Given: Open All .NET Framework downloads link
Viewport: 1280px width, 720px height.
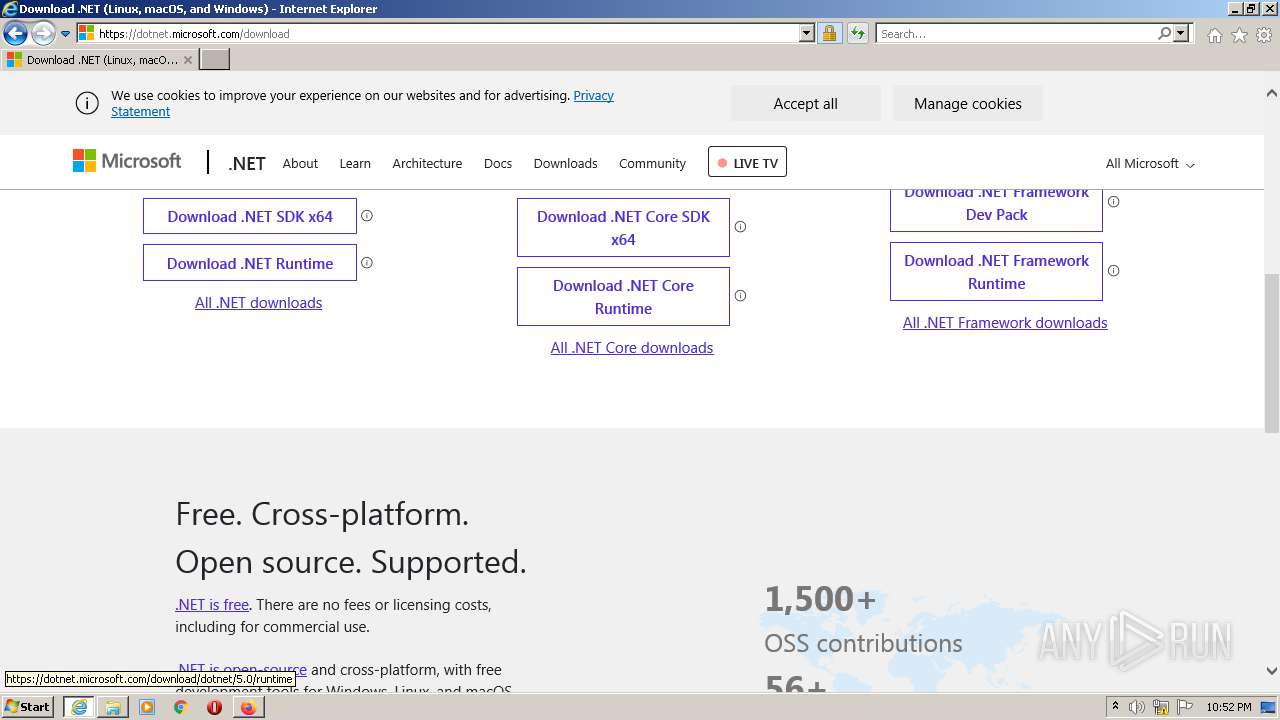Looking at the screenshot, I should tap(1005, 323).
